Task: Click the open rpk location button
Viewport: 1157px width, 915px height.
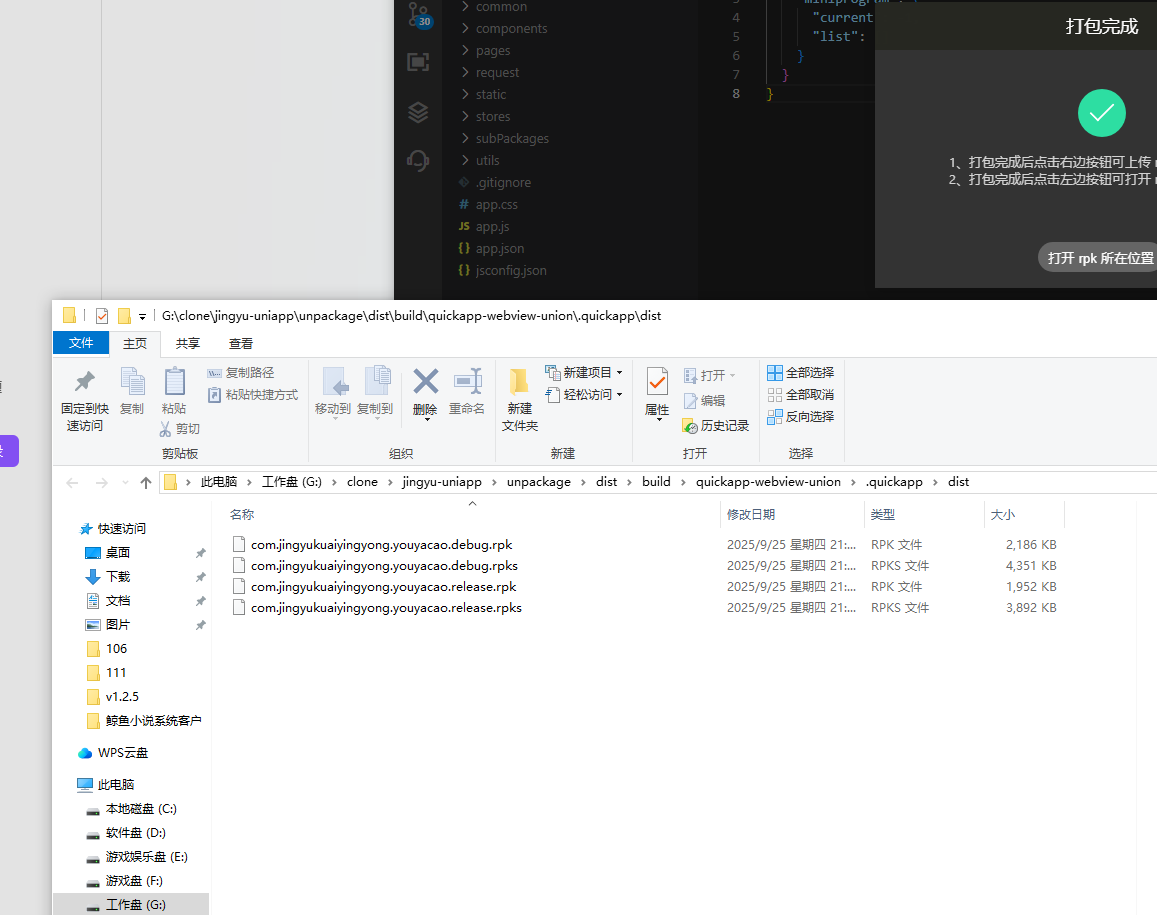Action: pos(1098,258)
